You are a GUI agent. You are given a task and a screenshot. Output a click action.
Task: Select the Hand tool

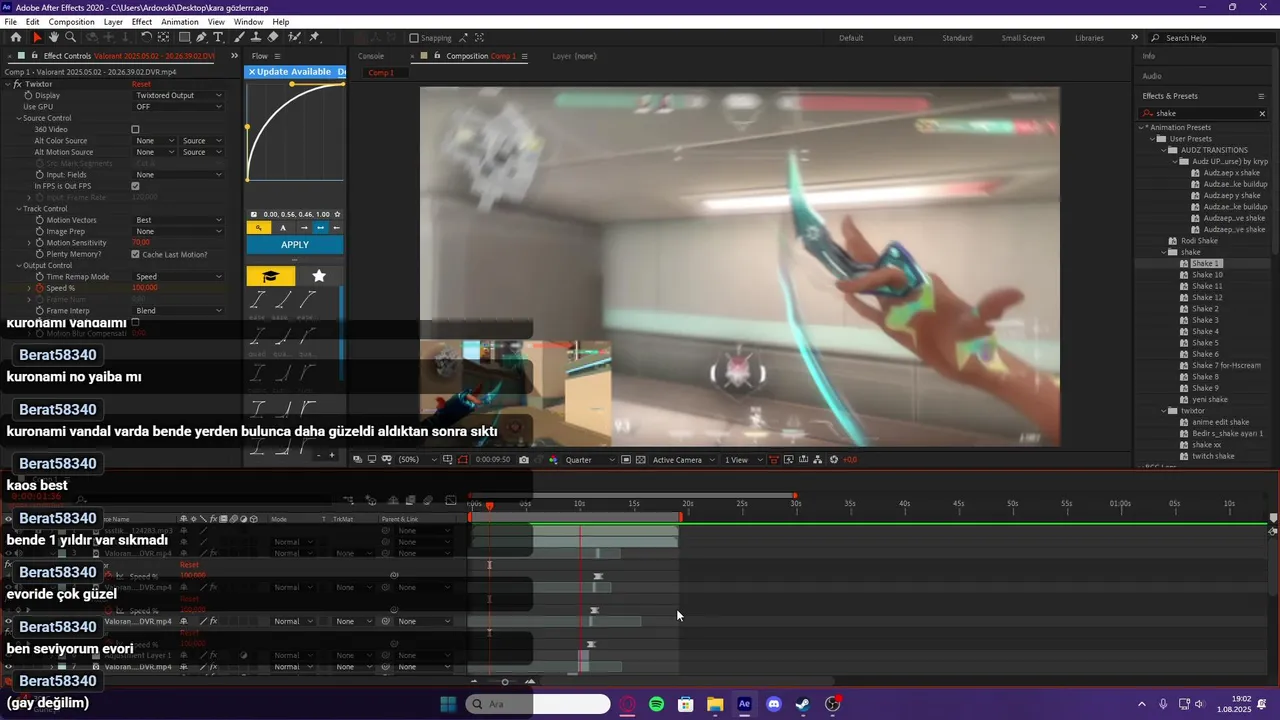click(54, 37)
